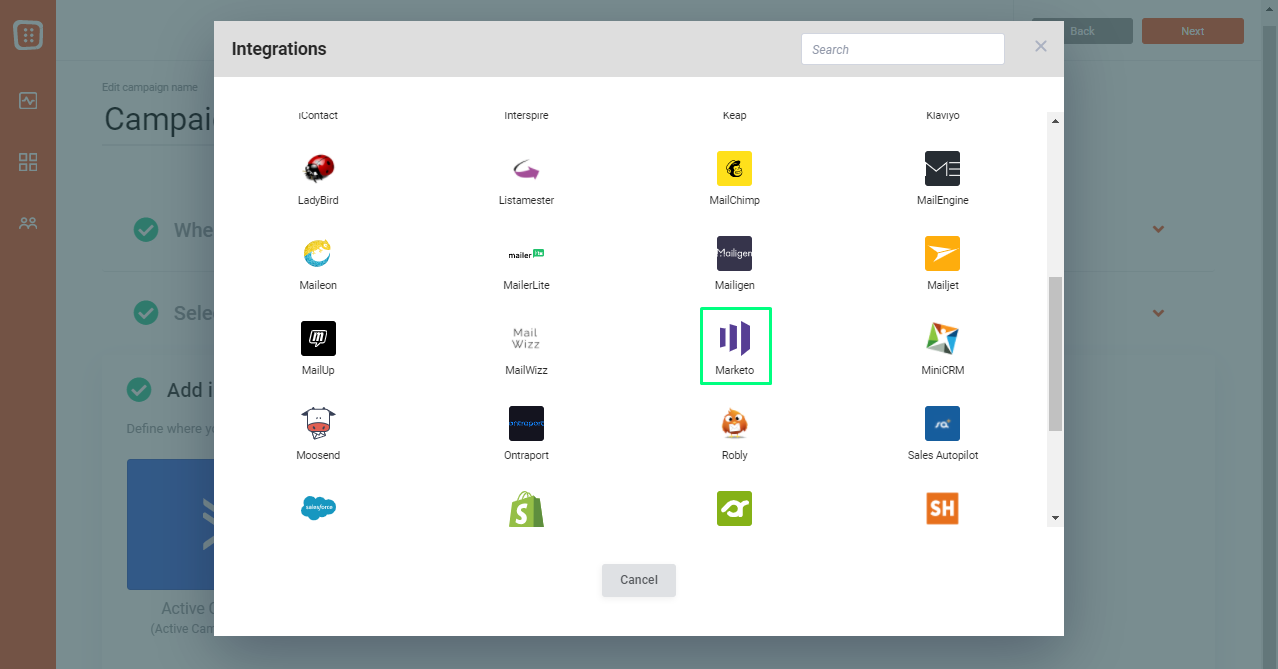The height and width of the screenshot is (669, 1278).
Task: Choose the MailEngine integration icon
Action: click(x=942, y=169)
